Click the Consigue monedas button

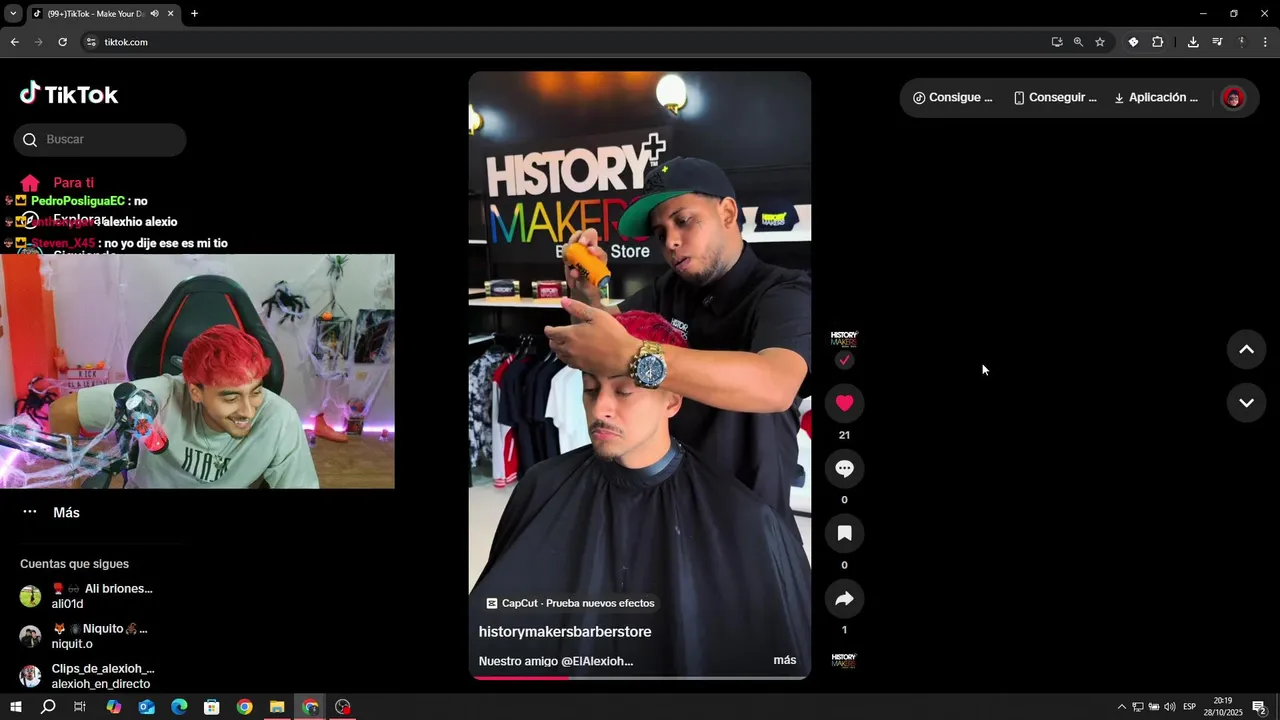click(953, 98)
